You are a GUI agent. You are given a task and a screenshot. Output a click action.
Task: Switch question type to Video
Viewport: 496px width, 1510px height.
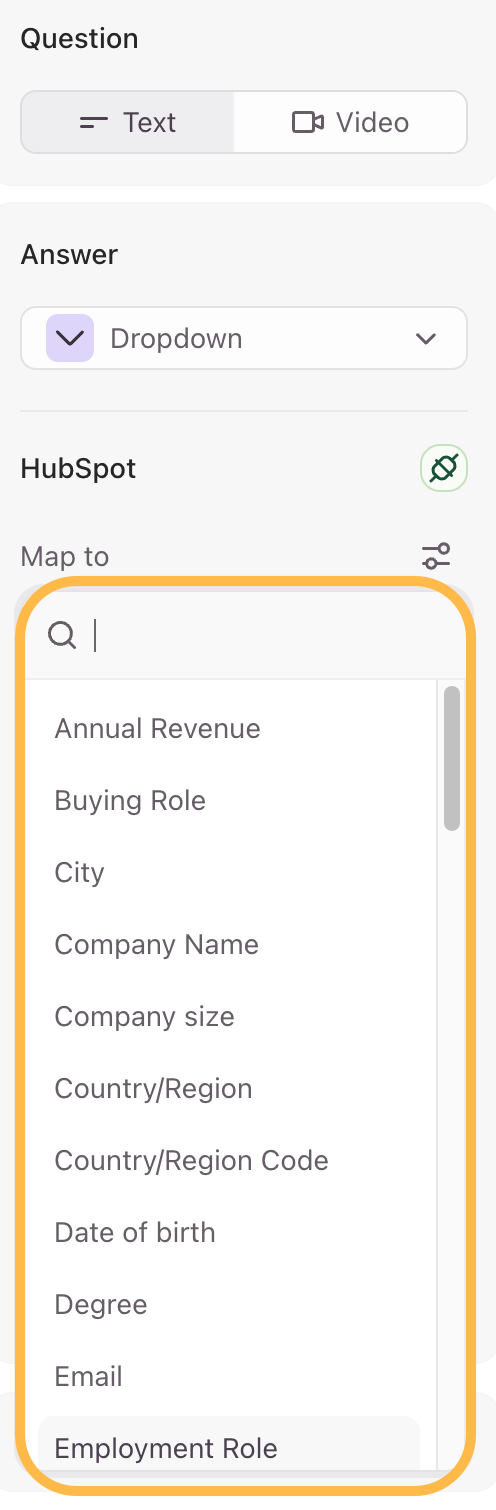tap(350, 122)
